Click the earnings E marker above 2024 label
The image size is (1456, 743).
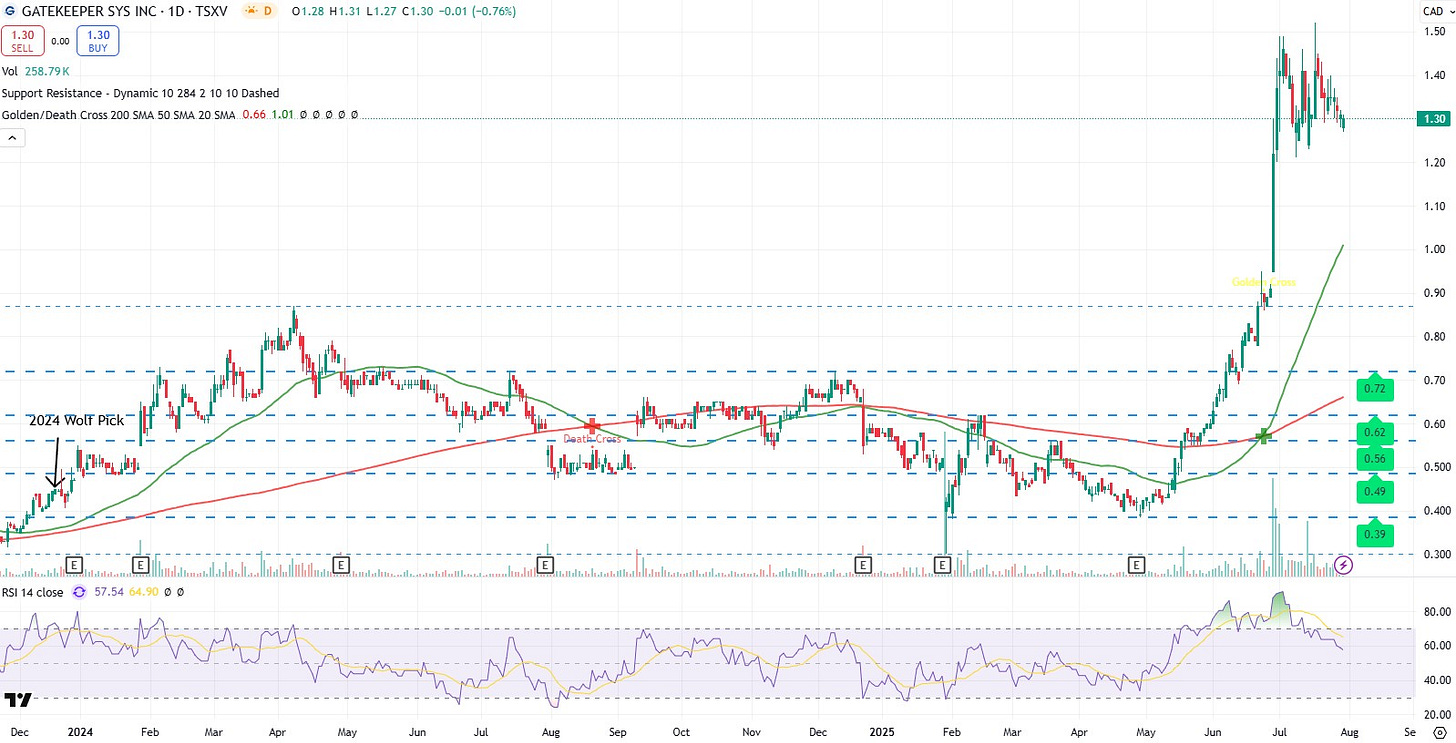75,565
